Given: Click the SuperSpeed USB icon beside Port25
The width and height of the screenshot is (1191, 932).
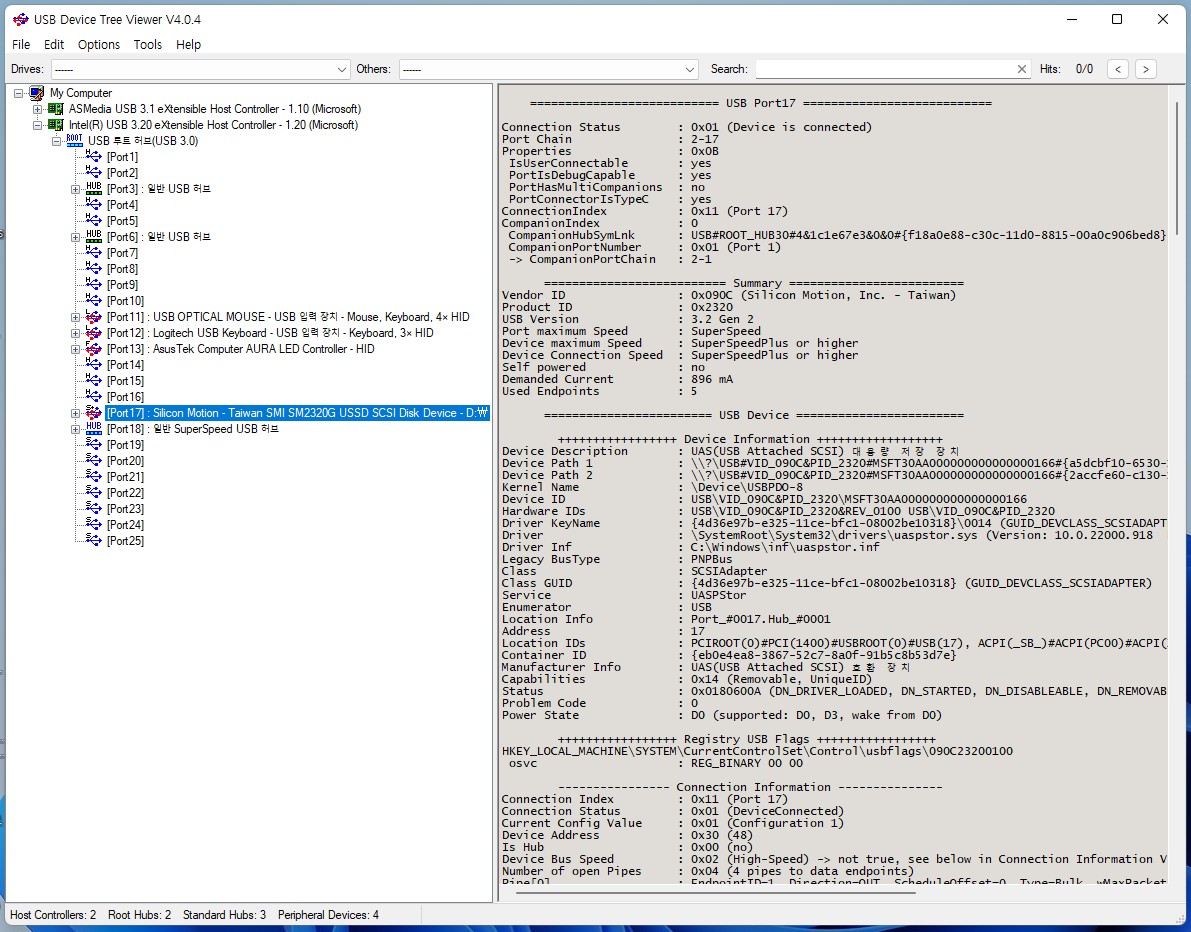Looking at the screenshot, I should pos(93,540).
